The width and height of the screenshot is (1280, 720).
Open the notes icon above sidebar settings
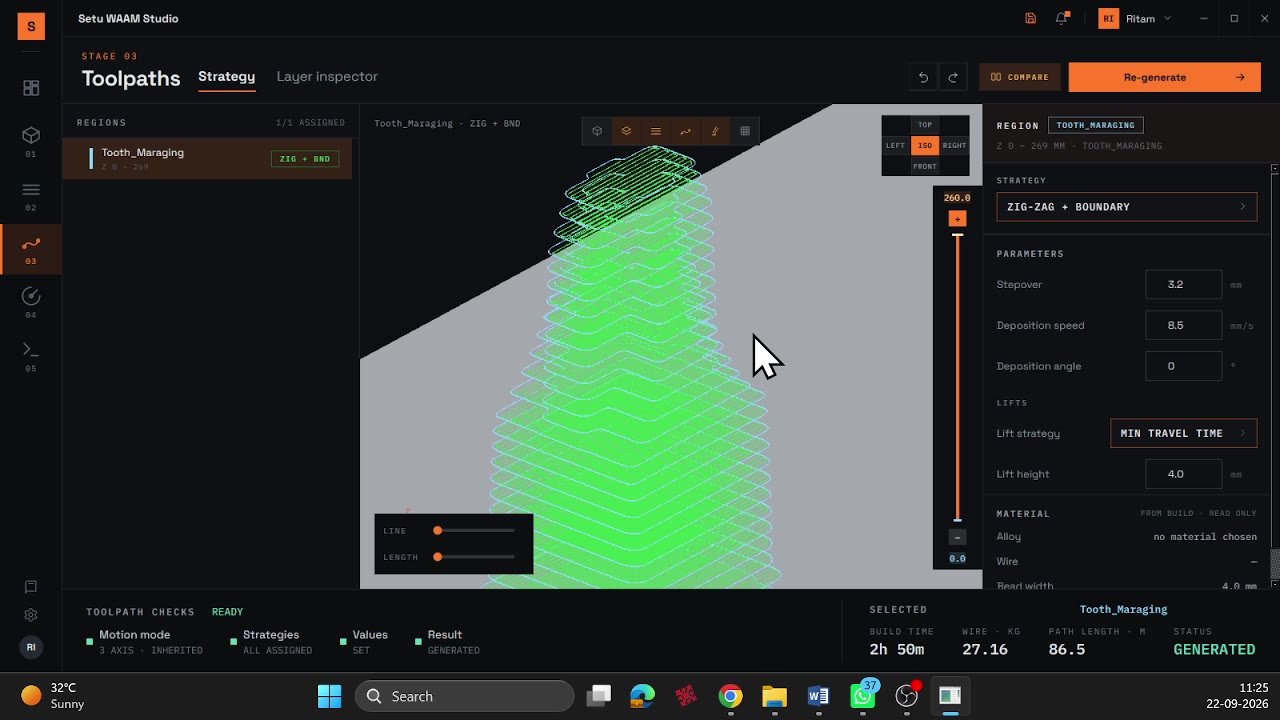pos(31,587)
